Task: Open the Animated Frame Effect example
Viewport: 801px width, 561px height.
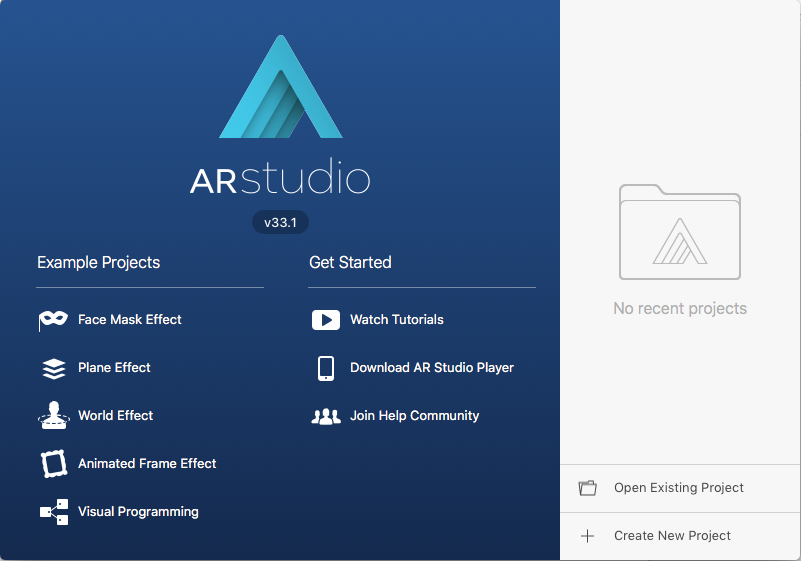Action: (x=147, y=464)
